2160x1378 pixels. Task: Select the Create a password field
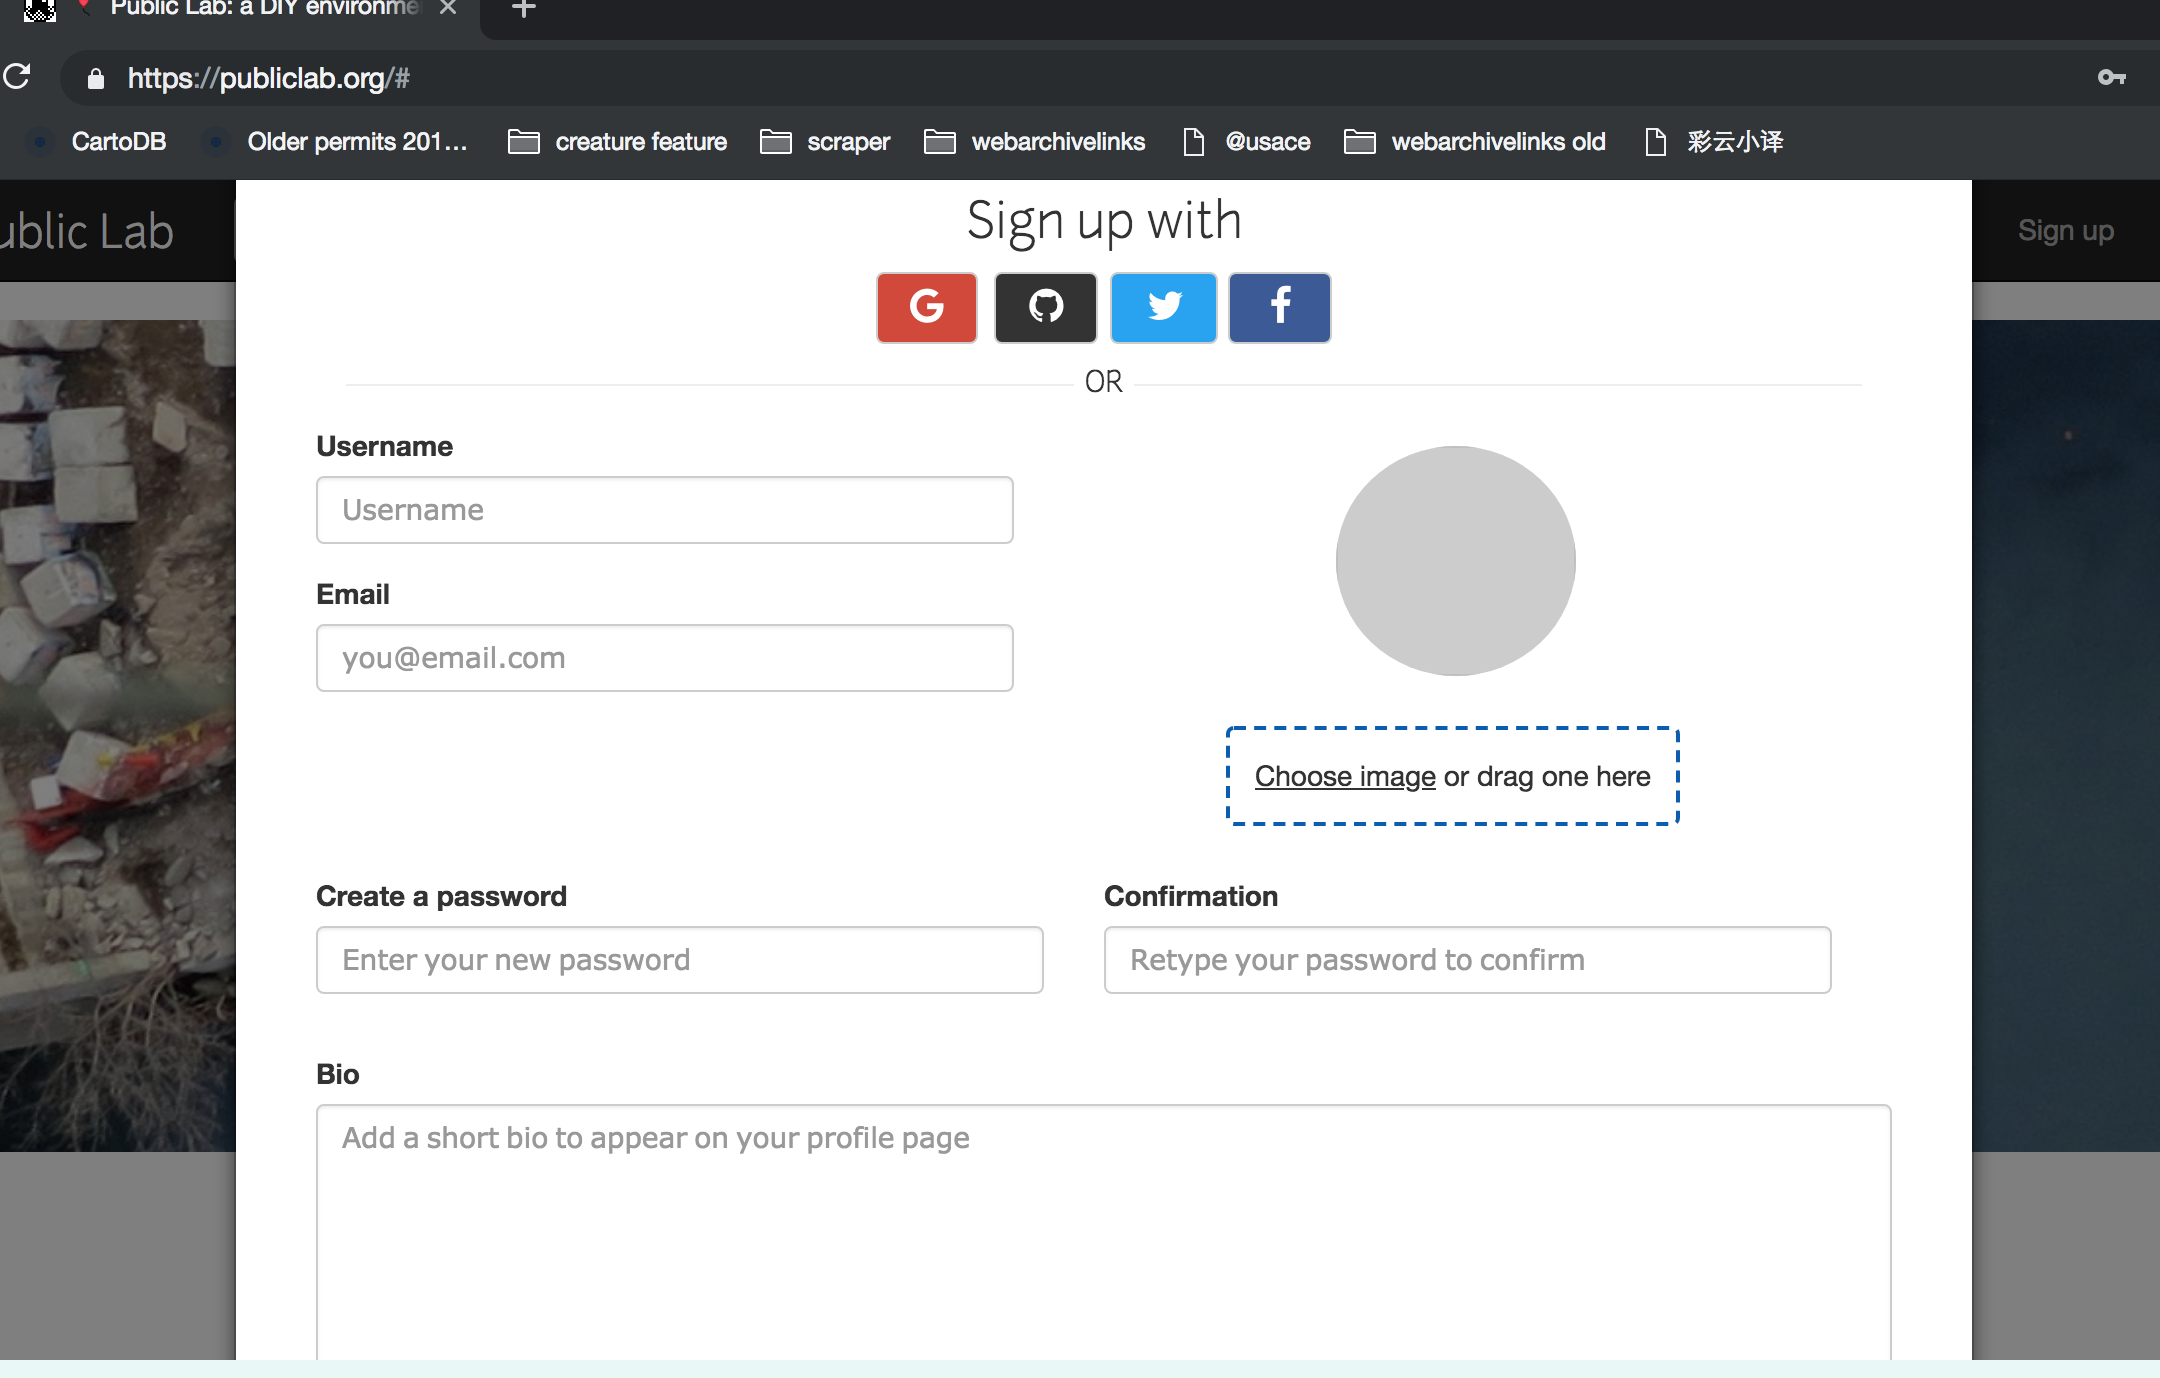[x=679, y=960]
